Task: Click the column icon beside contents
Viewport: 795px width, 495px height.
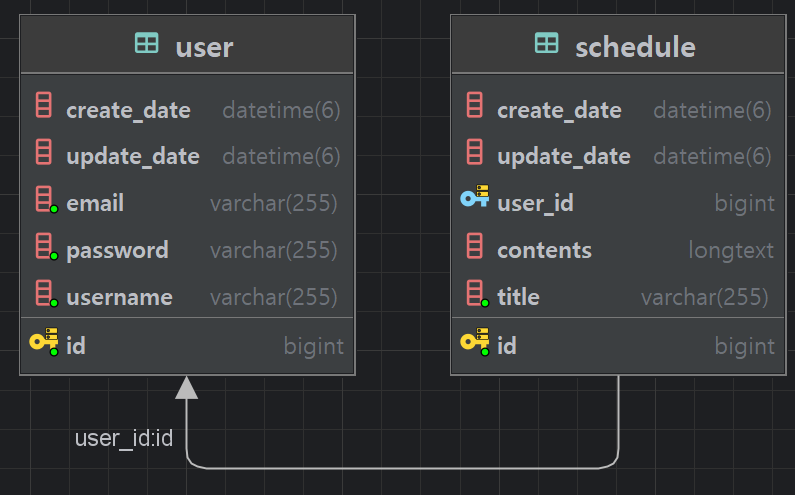Action: (x=475, y=246)
